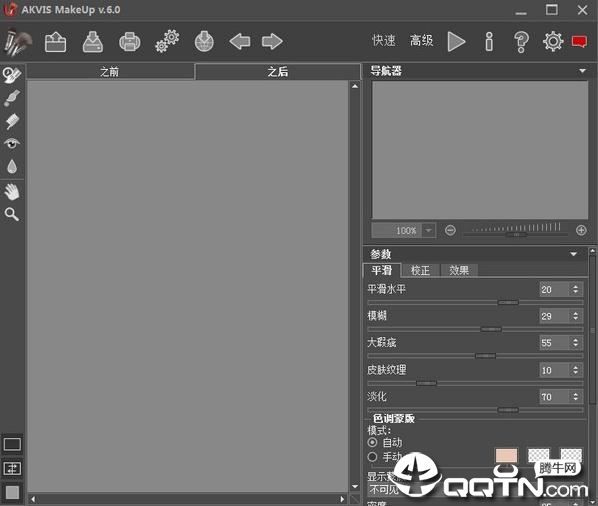Switch to 快速 (Express) mode
598x506 pixels.
coord(384,40)
